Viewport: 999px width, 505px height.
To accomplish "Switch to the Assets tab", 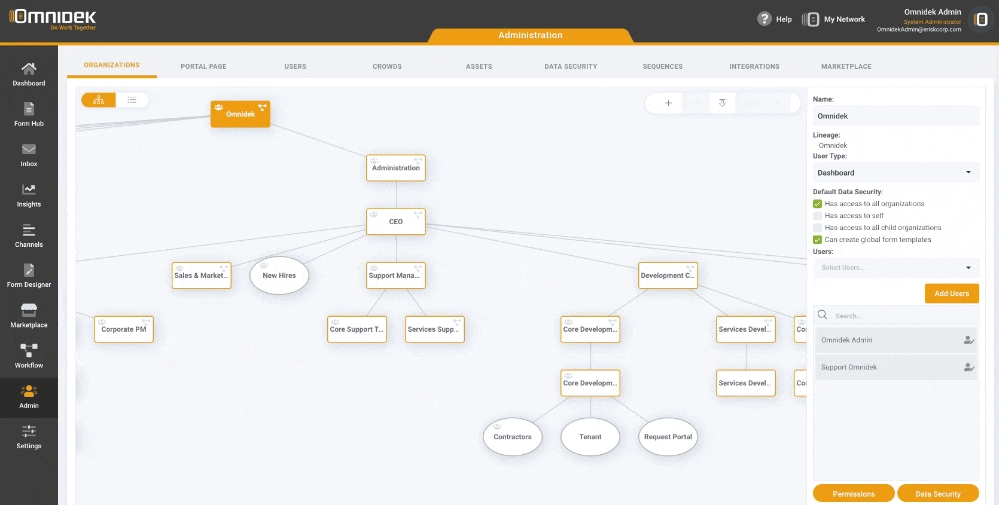I will tap(478, 66).
